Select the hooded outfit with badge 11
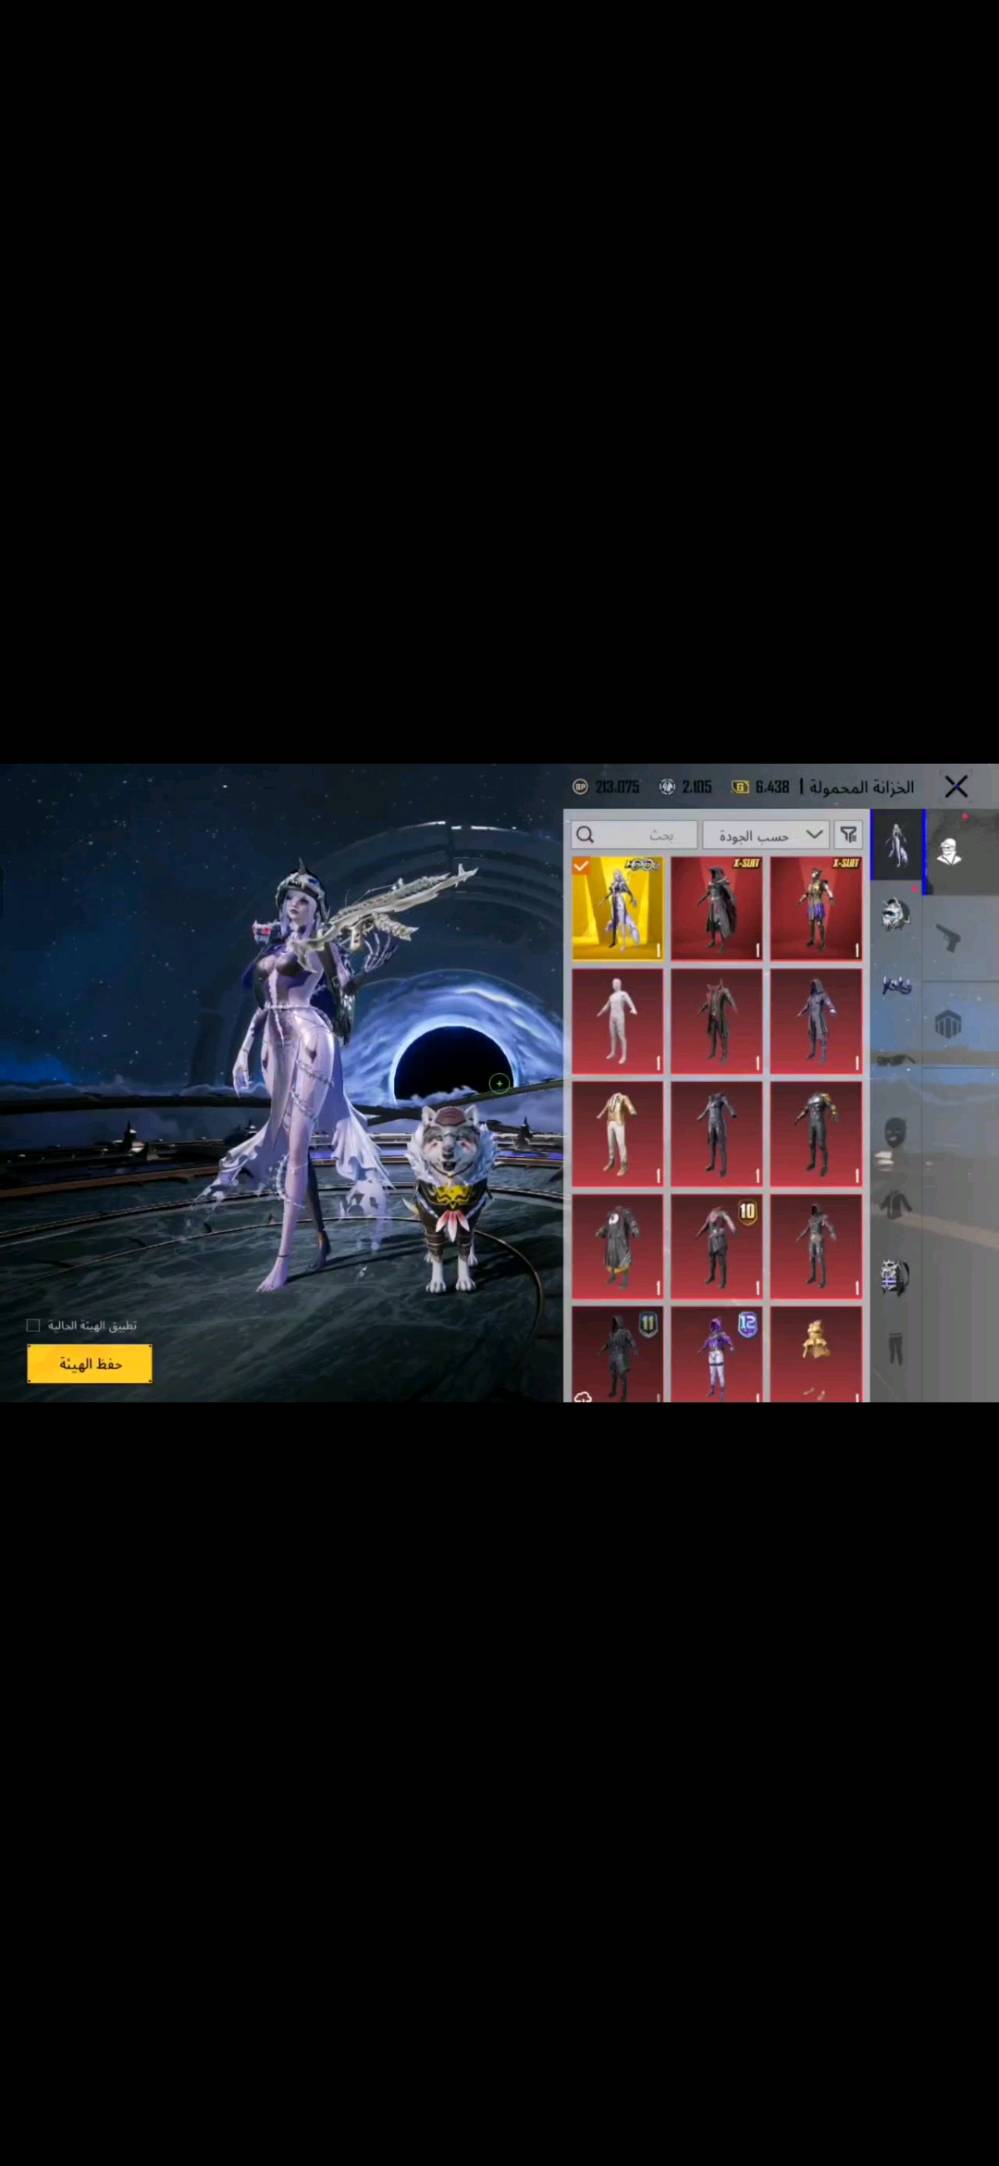This screenshot has width=999, height=2166. click(617, 1354)
